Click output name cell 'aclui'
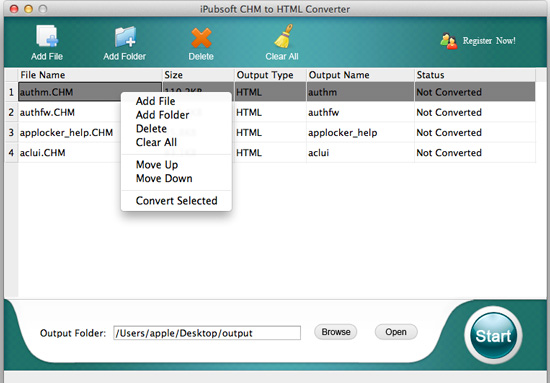This screenshot has width=550, height=383. [x=360, y=153]
